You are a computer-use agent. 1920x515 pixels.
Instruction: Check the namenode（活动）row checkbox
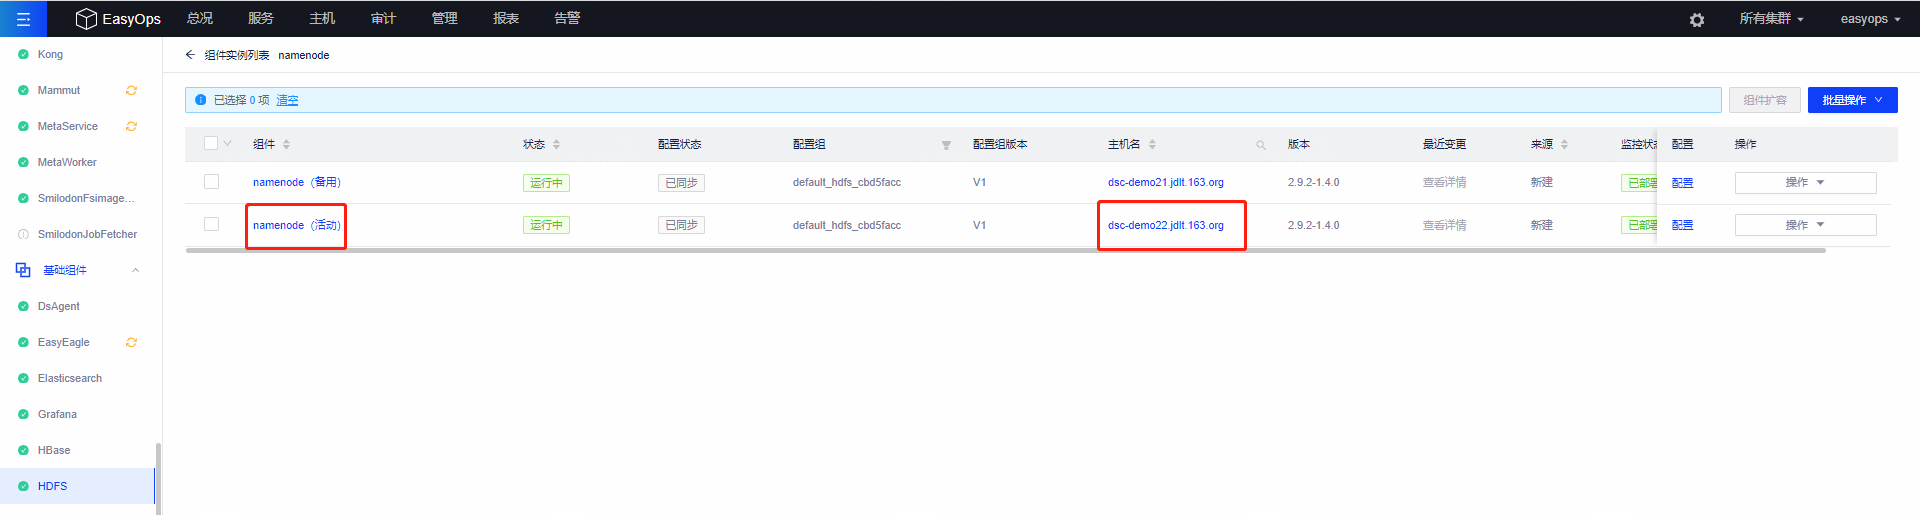211,224
